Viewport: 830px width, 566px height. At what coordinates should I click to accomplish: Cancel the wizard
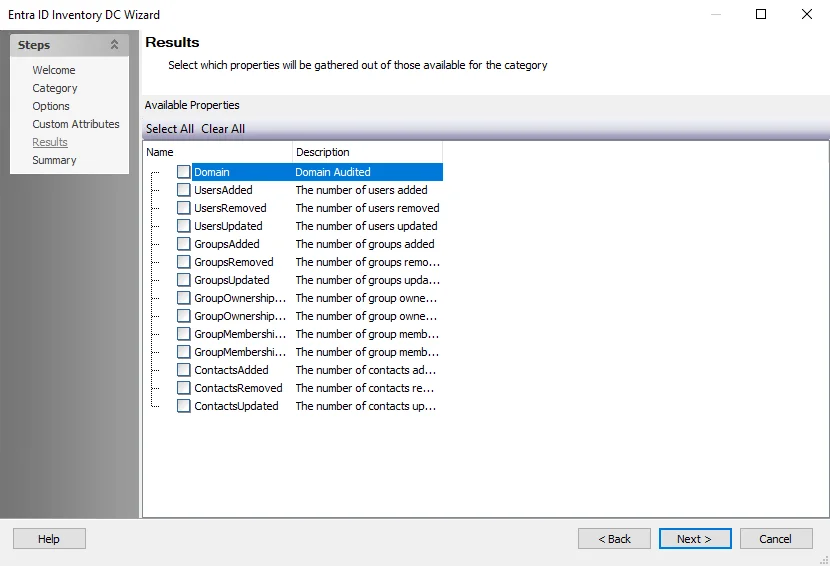pos(775,538)
